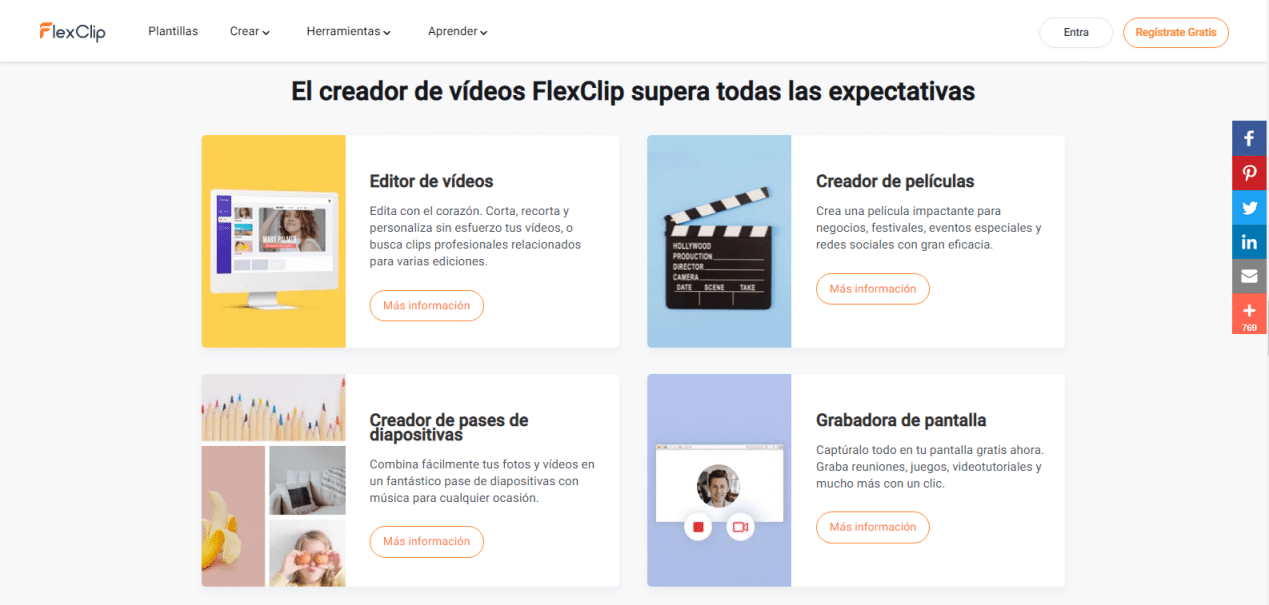The width and height of the screenshot is (1269, 605).
Task: Send by email envelope icon
Action: pyautogui.click(x=1249, y=276)
